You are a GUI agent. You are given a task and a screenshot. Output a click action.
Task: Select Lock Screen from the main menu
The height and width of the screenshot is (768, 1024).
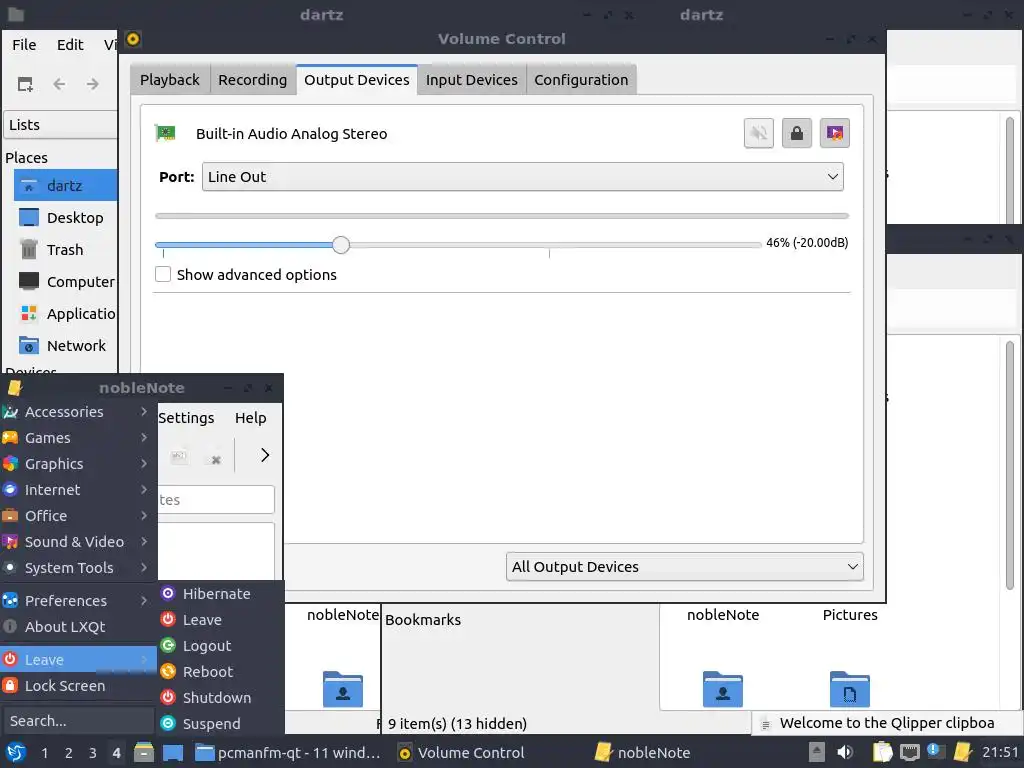pyautogui.click(x=78, y=686)
